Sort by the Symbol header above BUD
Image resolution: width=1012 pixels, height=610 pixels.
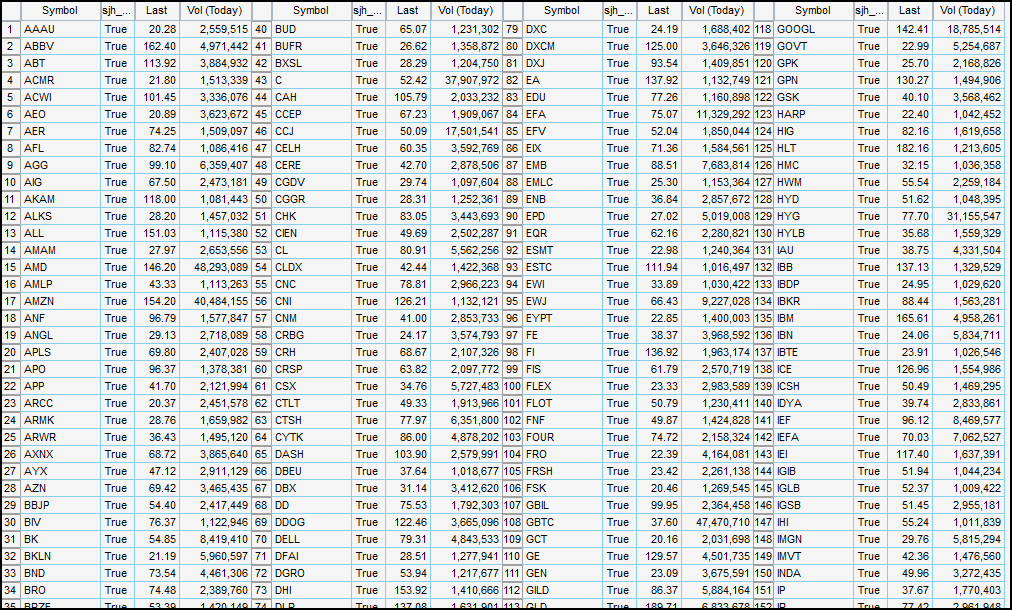[311, 10]
